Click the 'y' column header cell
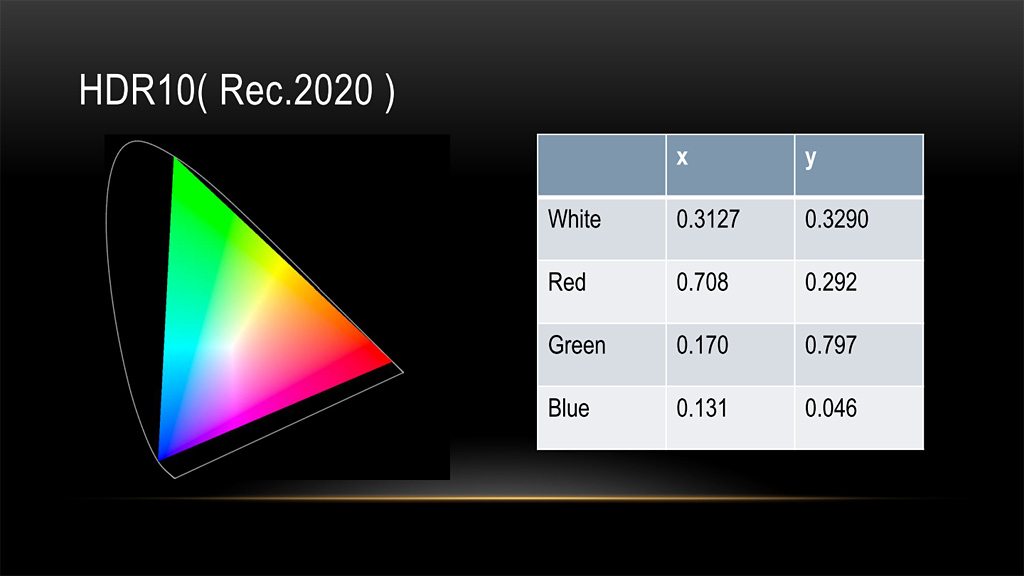Viewport: 1024px width, 576px height. (859, 165)
